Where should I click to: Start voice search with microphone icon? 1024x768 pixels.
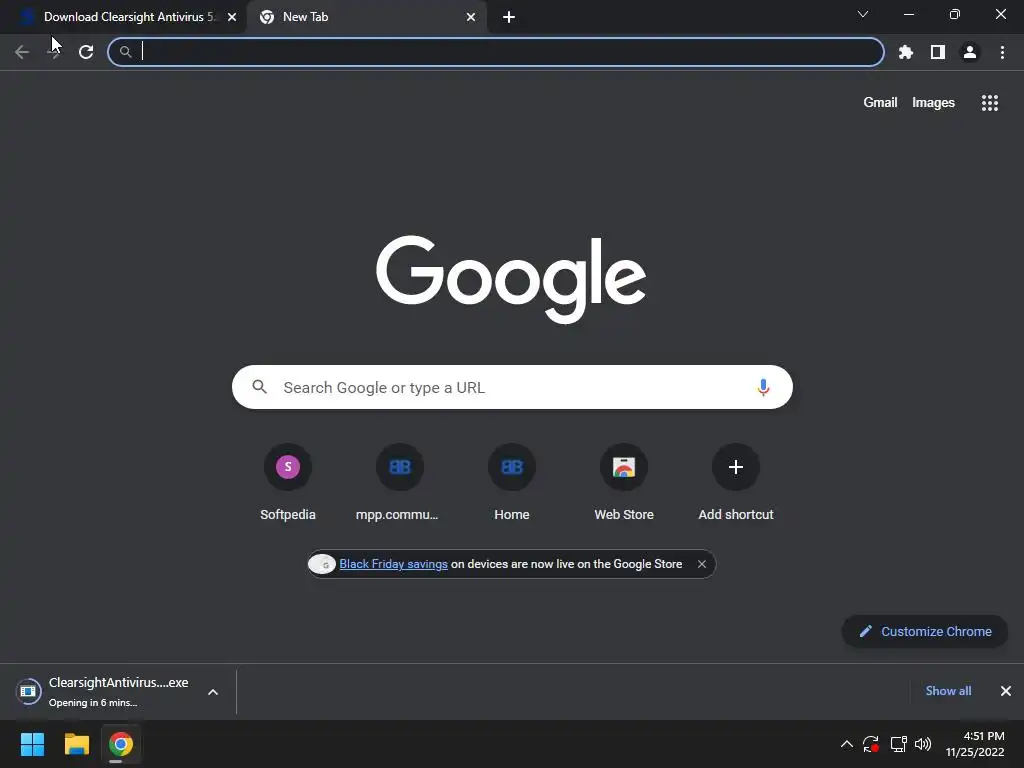(x=763, y=387)
